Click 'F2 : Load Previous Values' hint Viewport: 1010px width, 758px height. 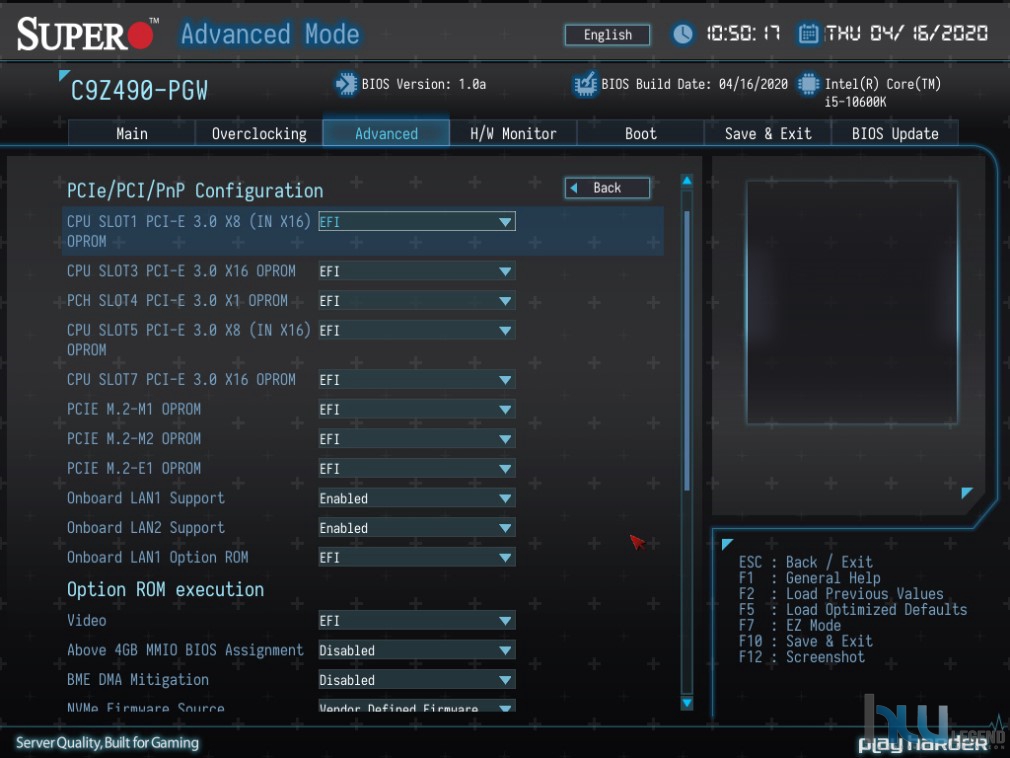point(841,594)
